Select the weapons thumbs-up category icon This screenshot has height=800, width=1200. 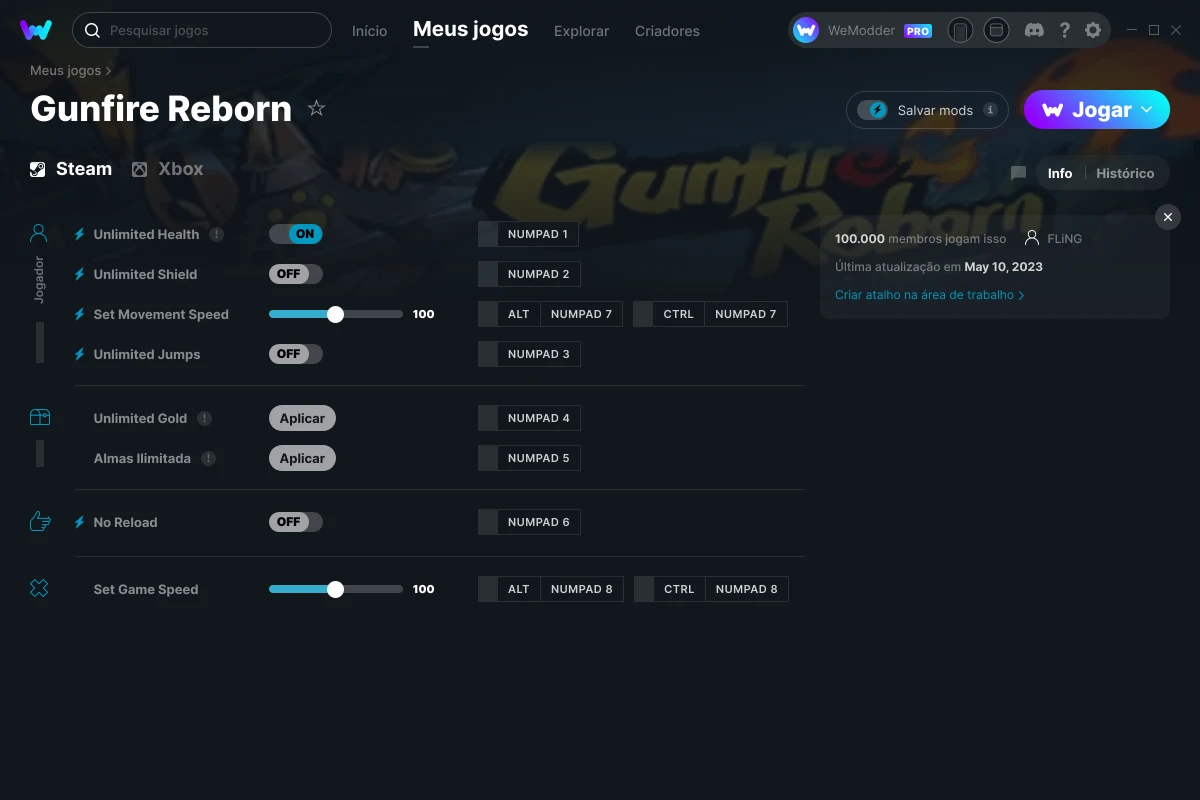40,521
